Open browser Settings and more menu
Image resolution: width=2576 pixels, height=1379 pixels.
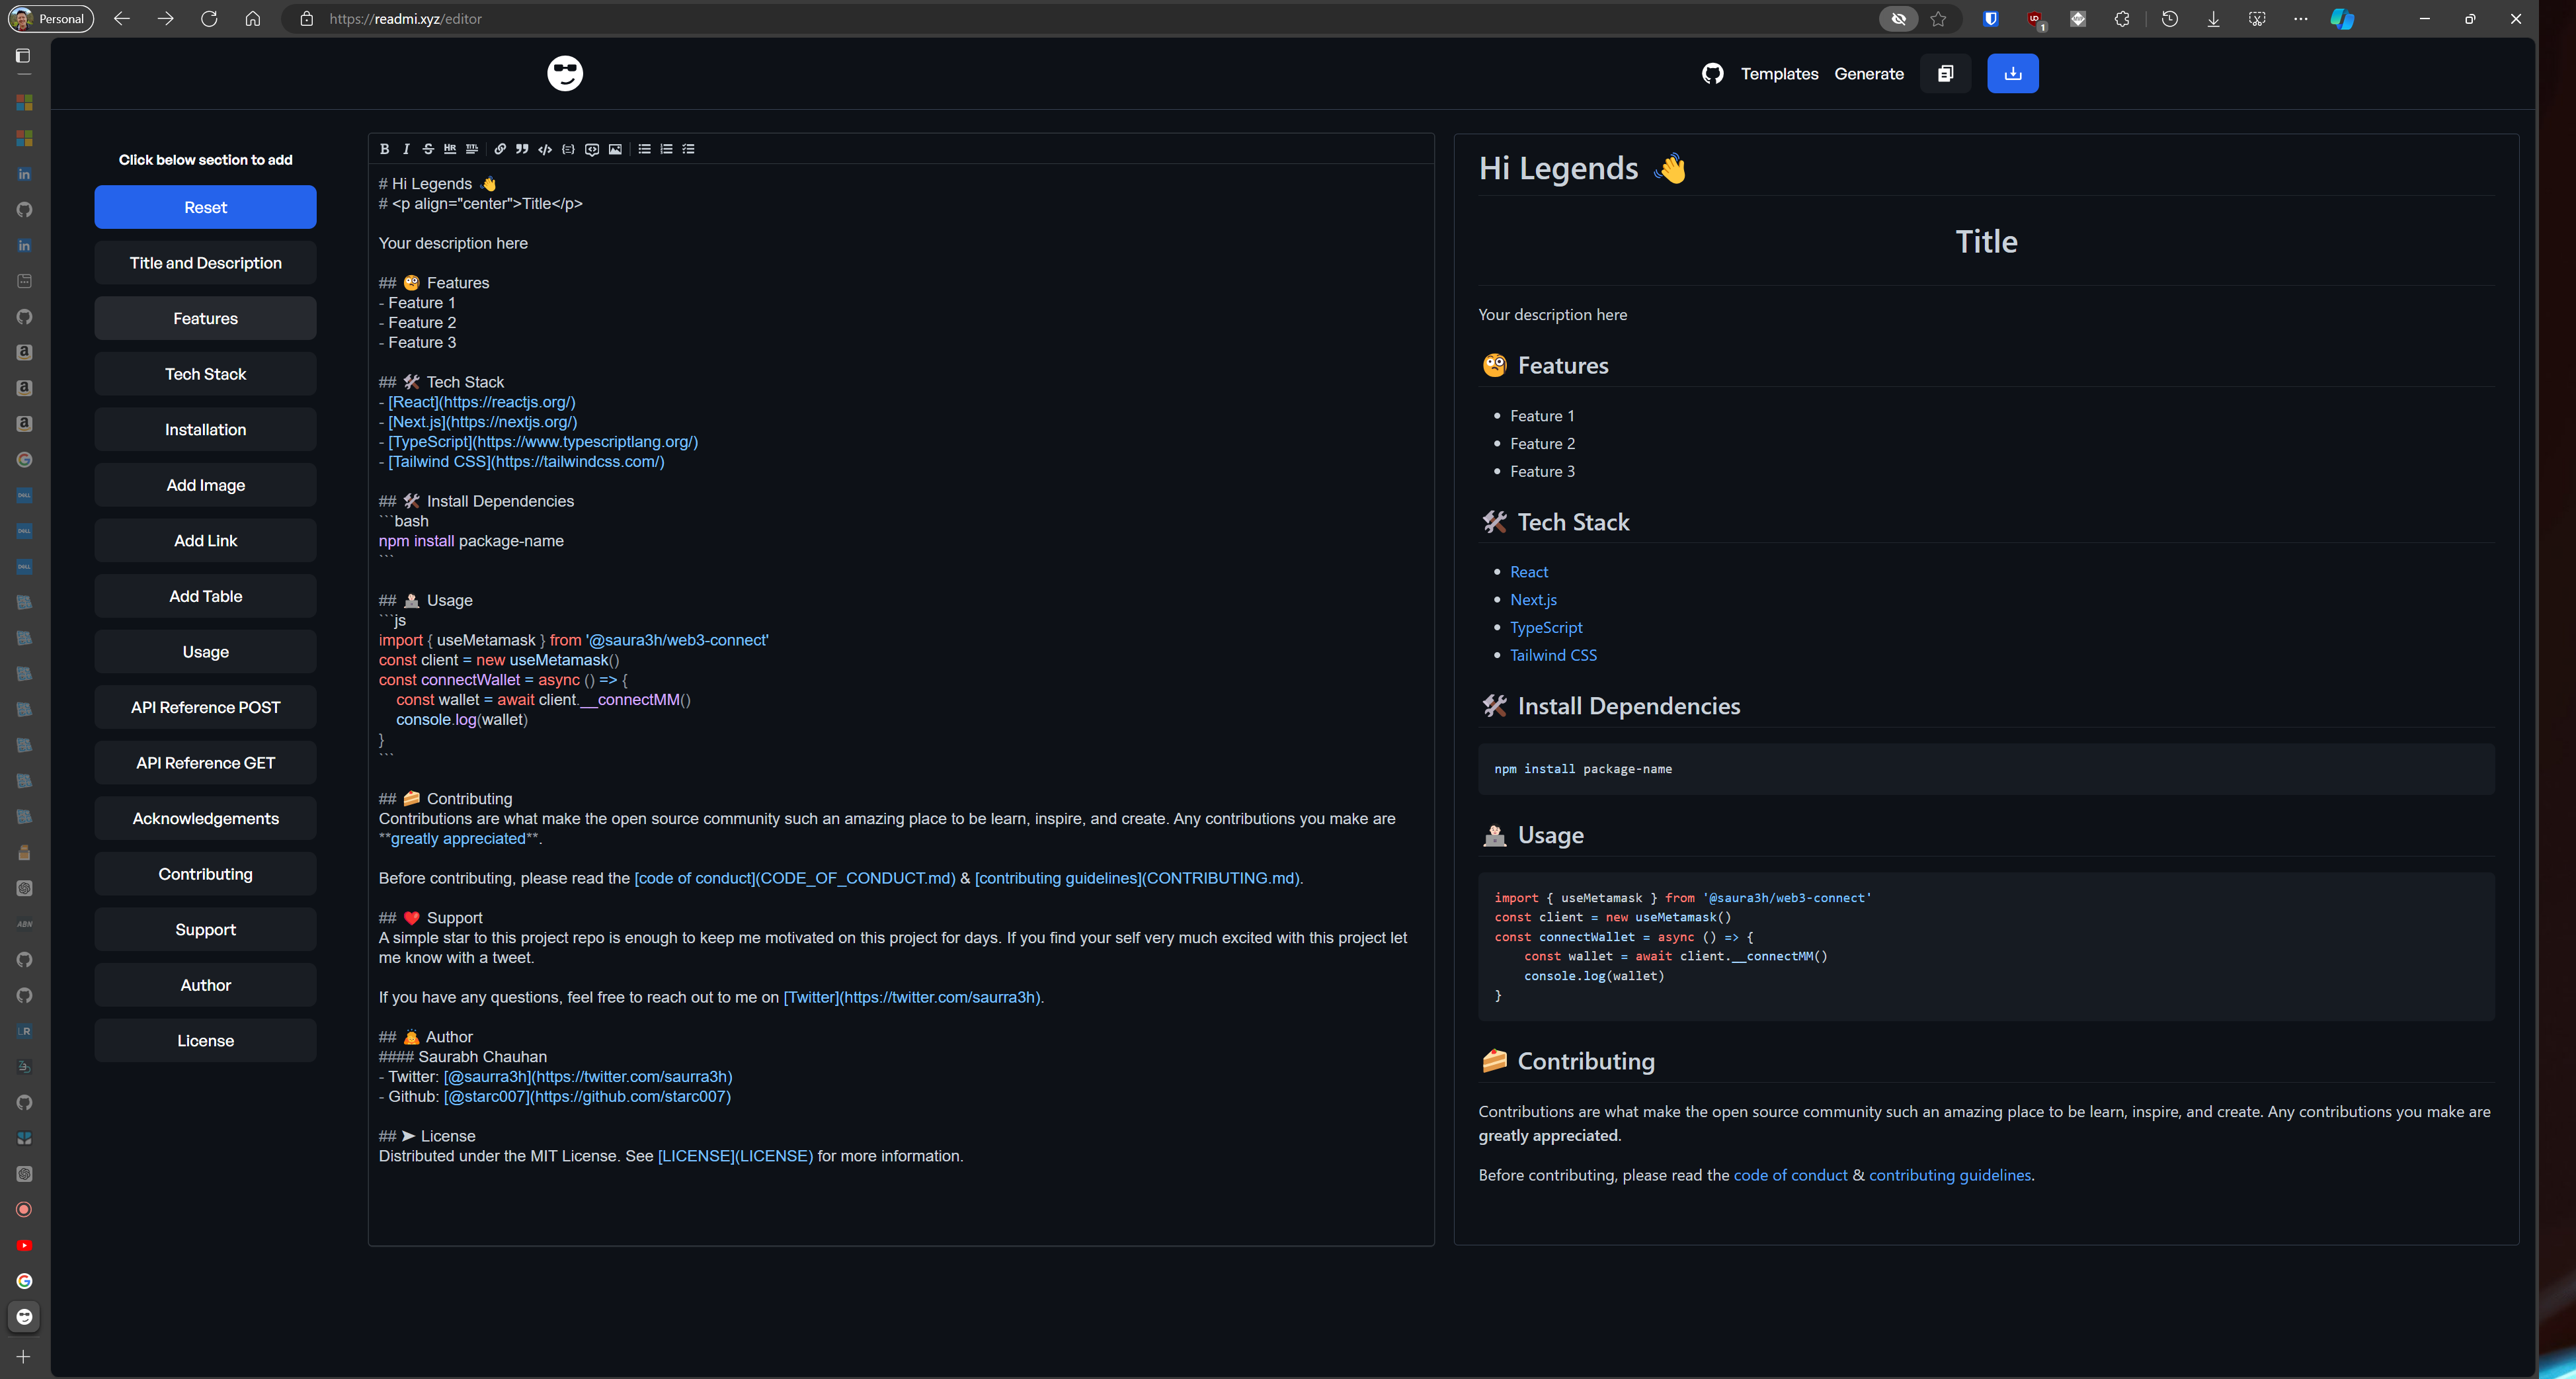click(2301, 19)
